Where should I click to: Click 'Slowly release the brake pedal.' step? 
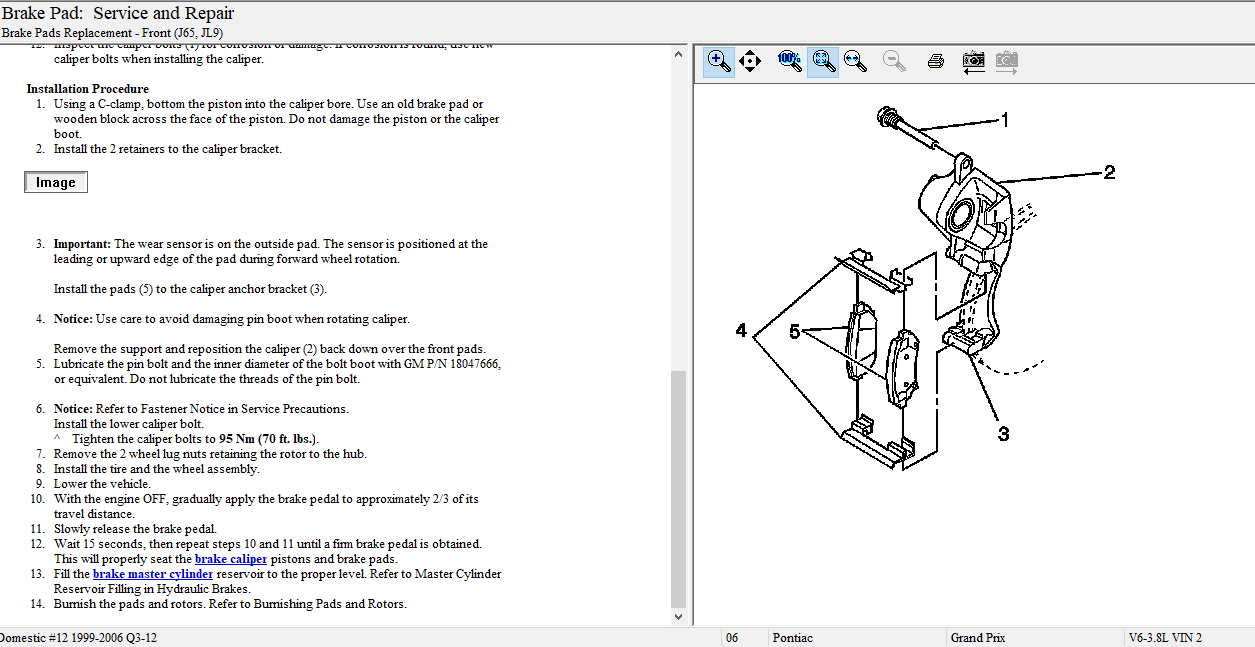pos(135,529)
